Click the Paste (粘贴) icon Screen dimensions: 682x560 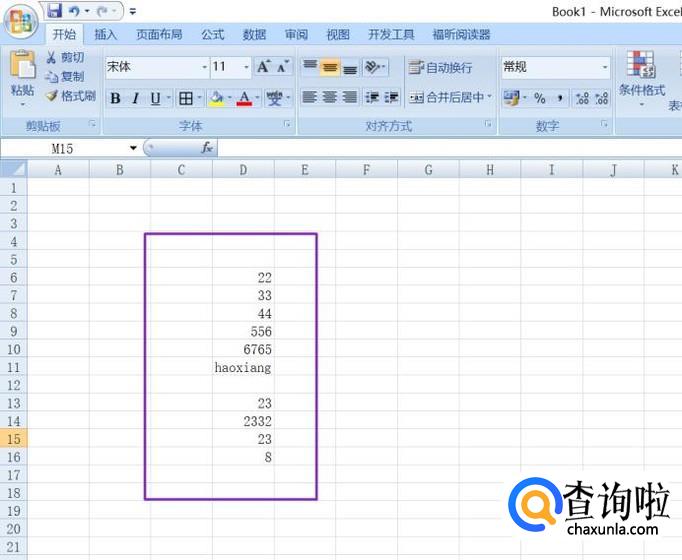(22, 65)
